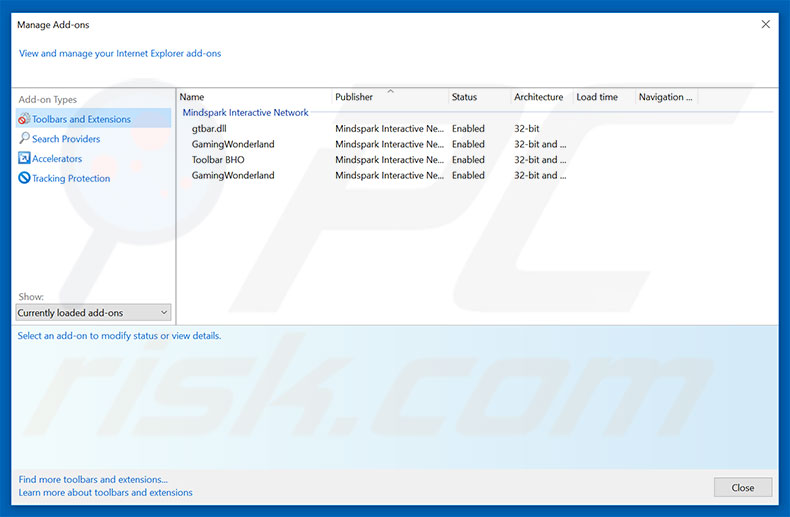Click Enabled status in Toolbar BHO row

tap(468, 160)
